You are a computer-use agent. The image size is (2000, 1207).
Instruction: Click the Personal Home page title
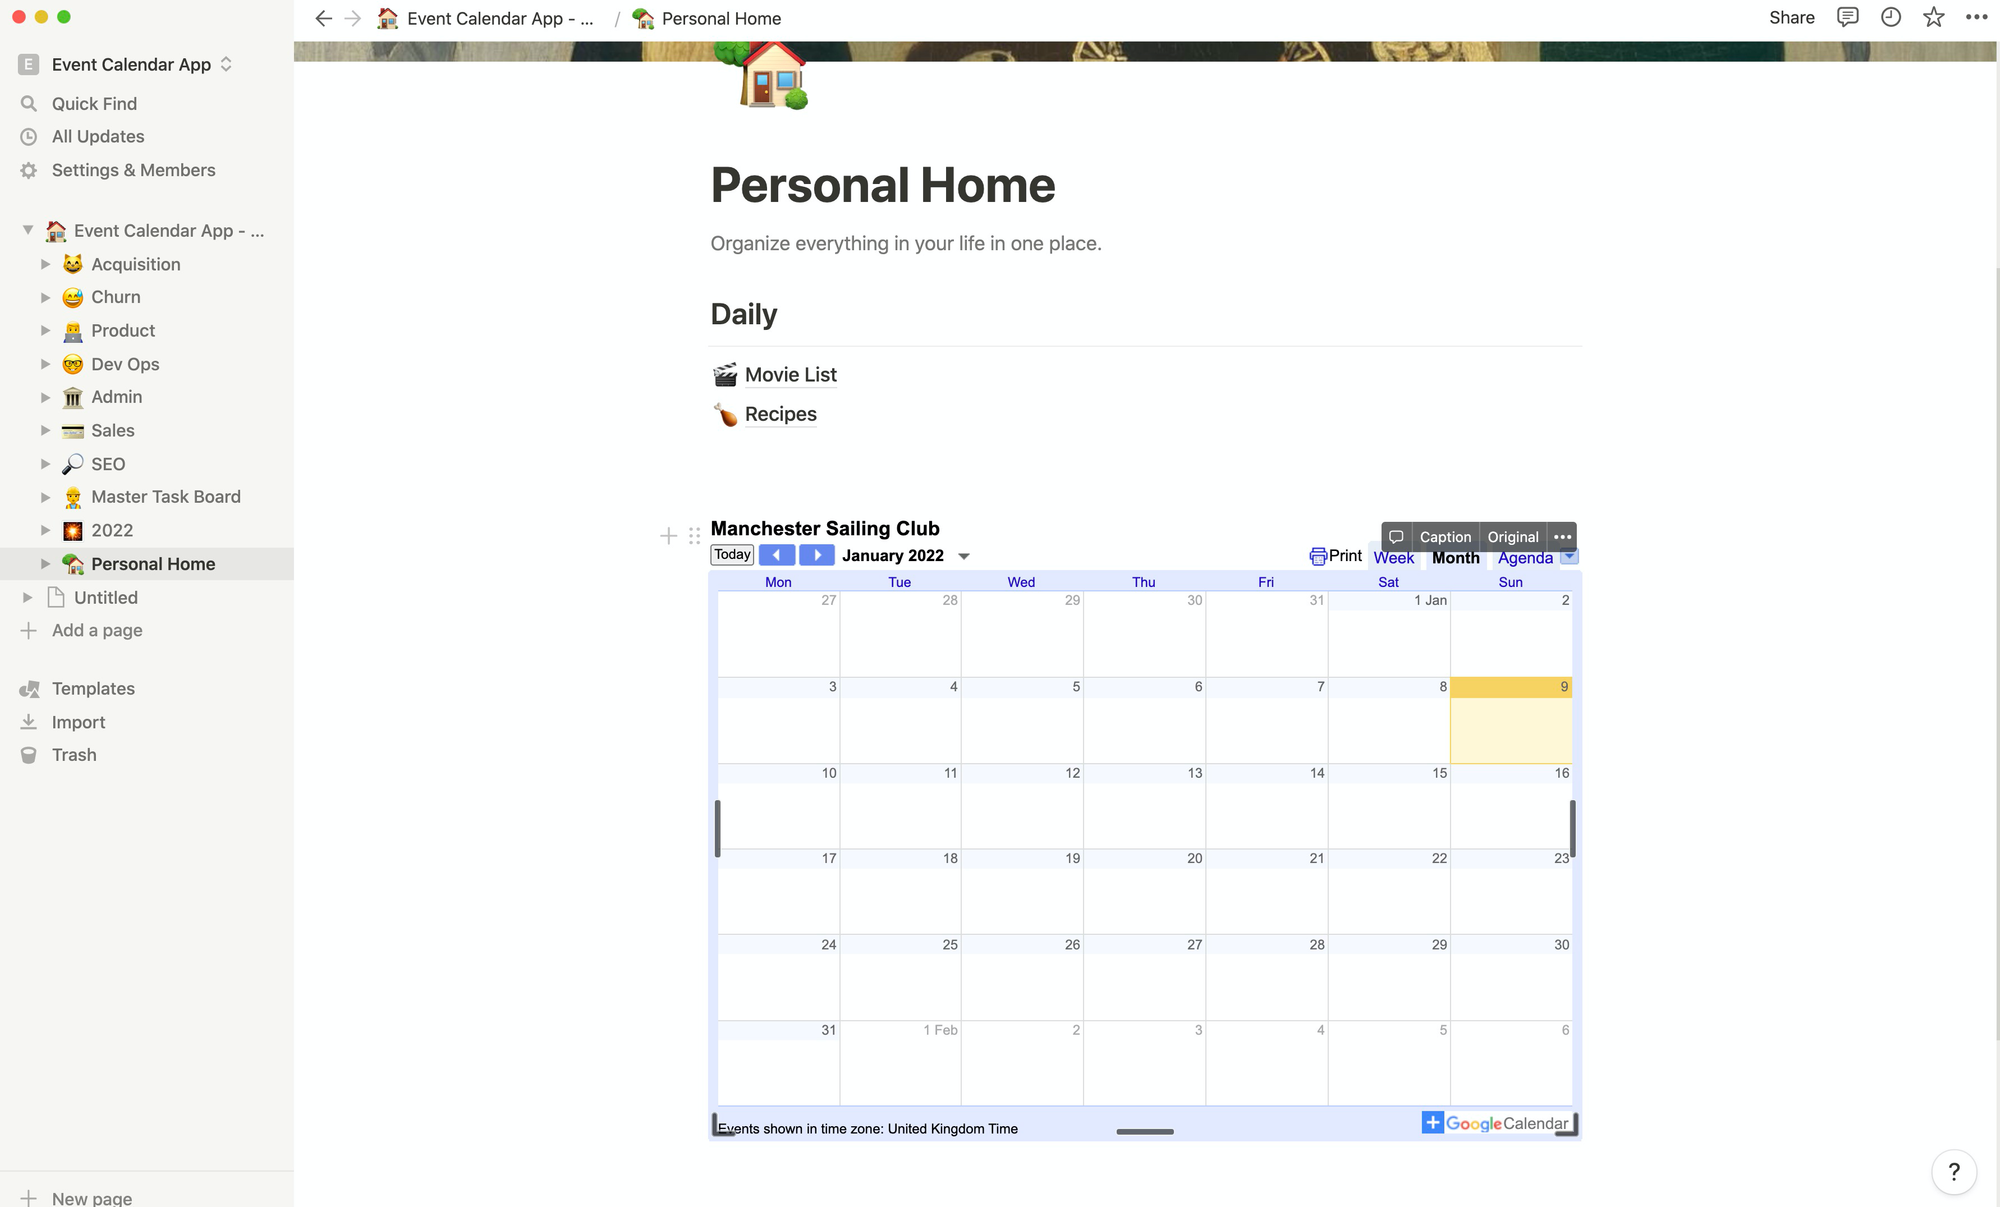[884, 183]
